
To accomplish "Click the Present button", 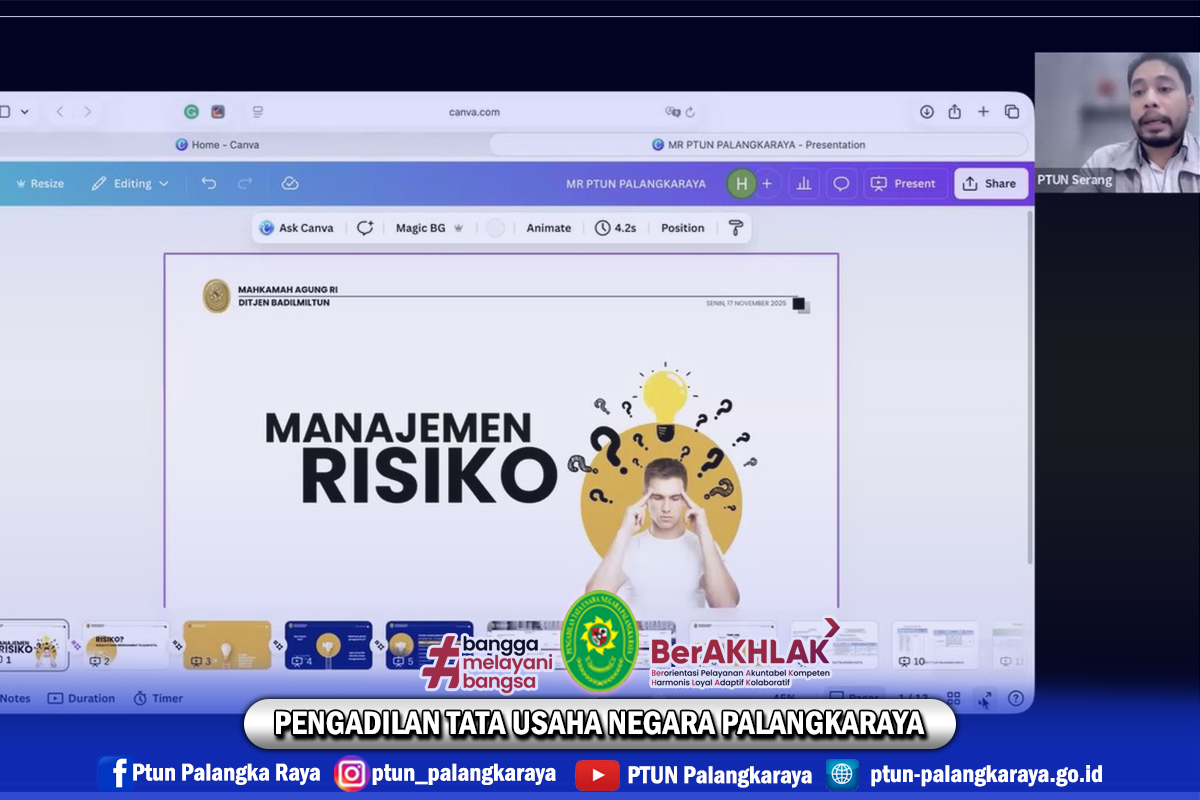I will point(904,184).
